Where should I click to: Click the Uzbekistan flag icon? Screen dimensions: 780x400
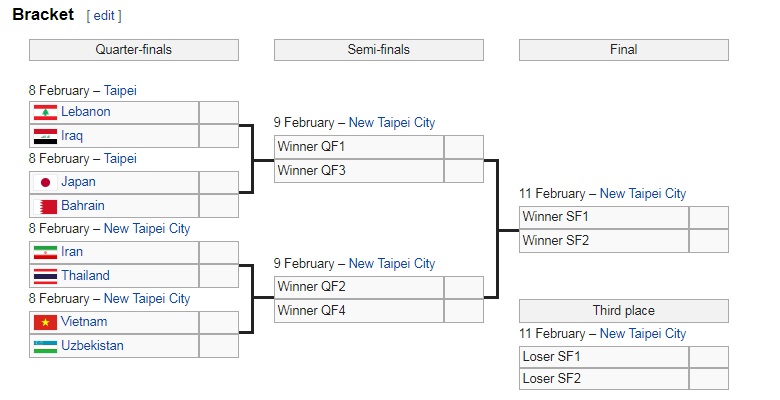coord(45,346)
